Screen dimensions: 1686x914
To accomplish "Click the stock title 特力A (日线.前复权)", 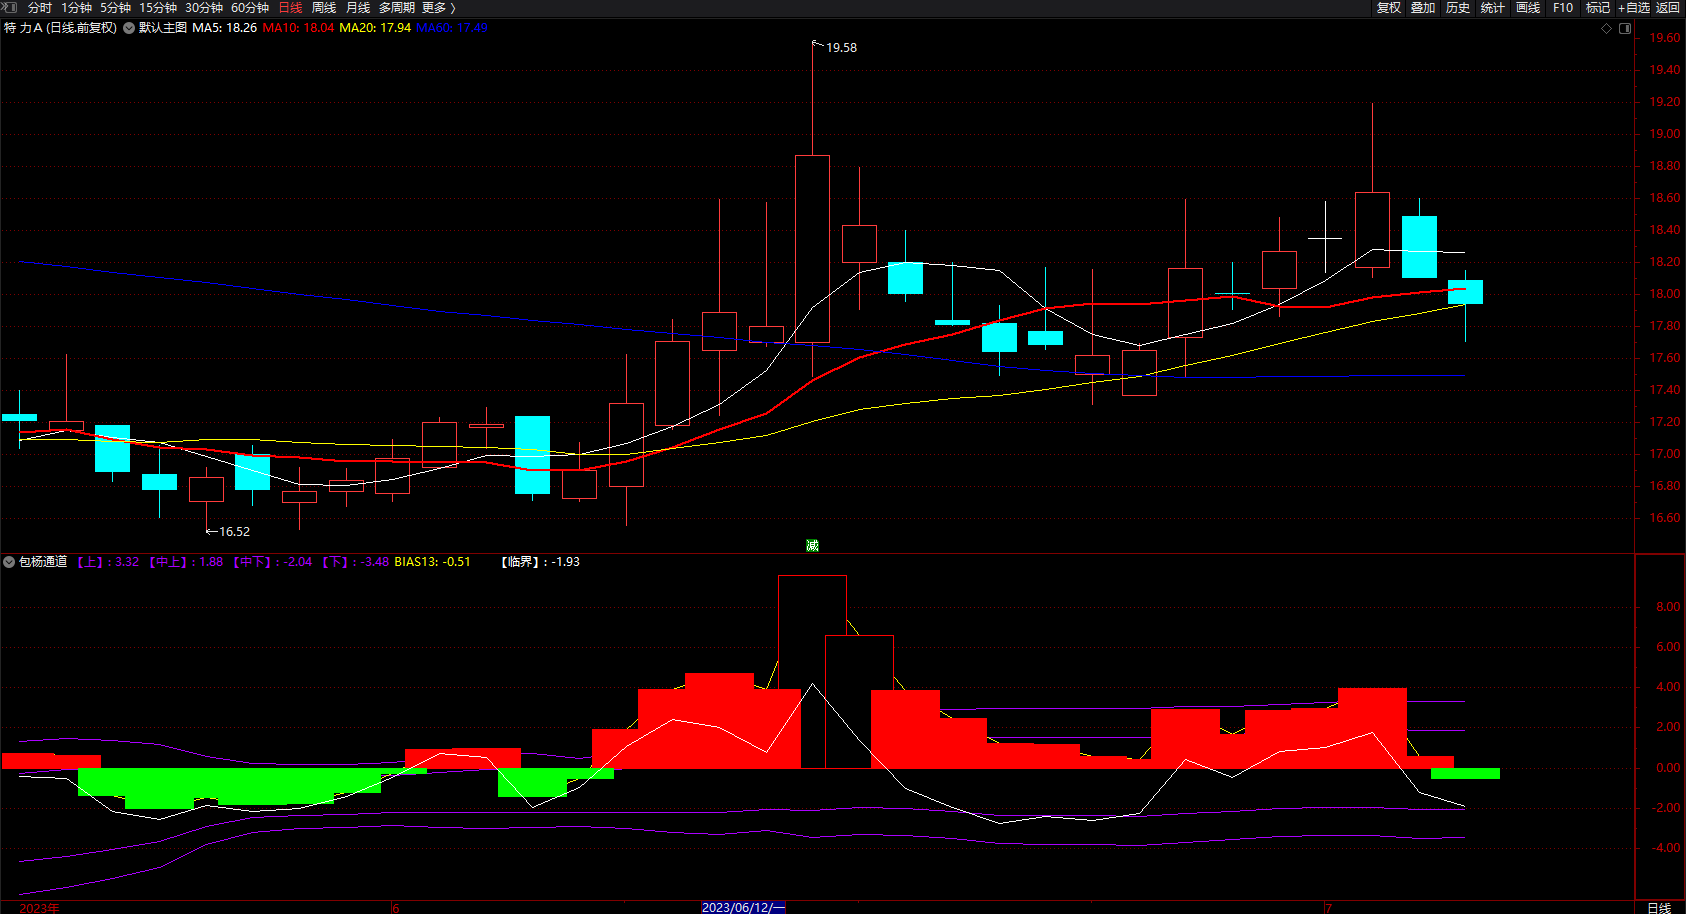I will [x=60, y=28].
